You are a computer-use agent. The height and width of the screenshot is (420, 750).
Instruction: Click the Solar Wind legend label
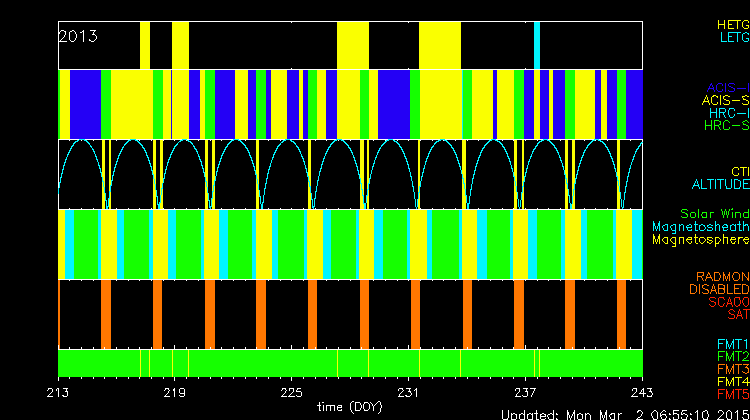714,214
